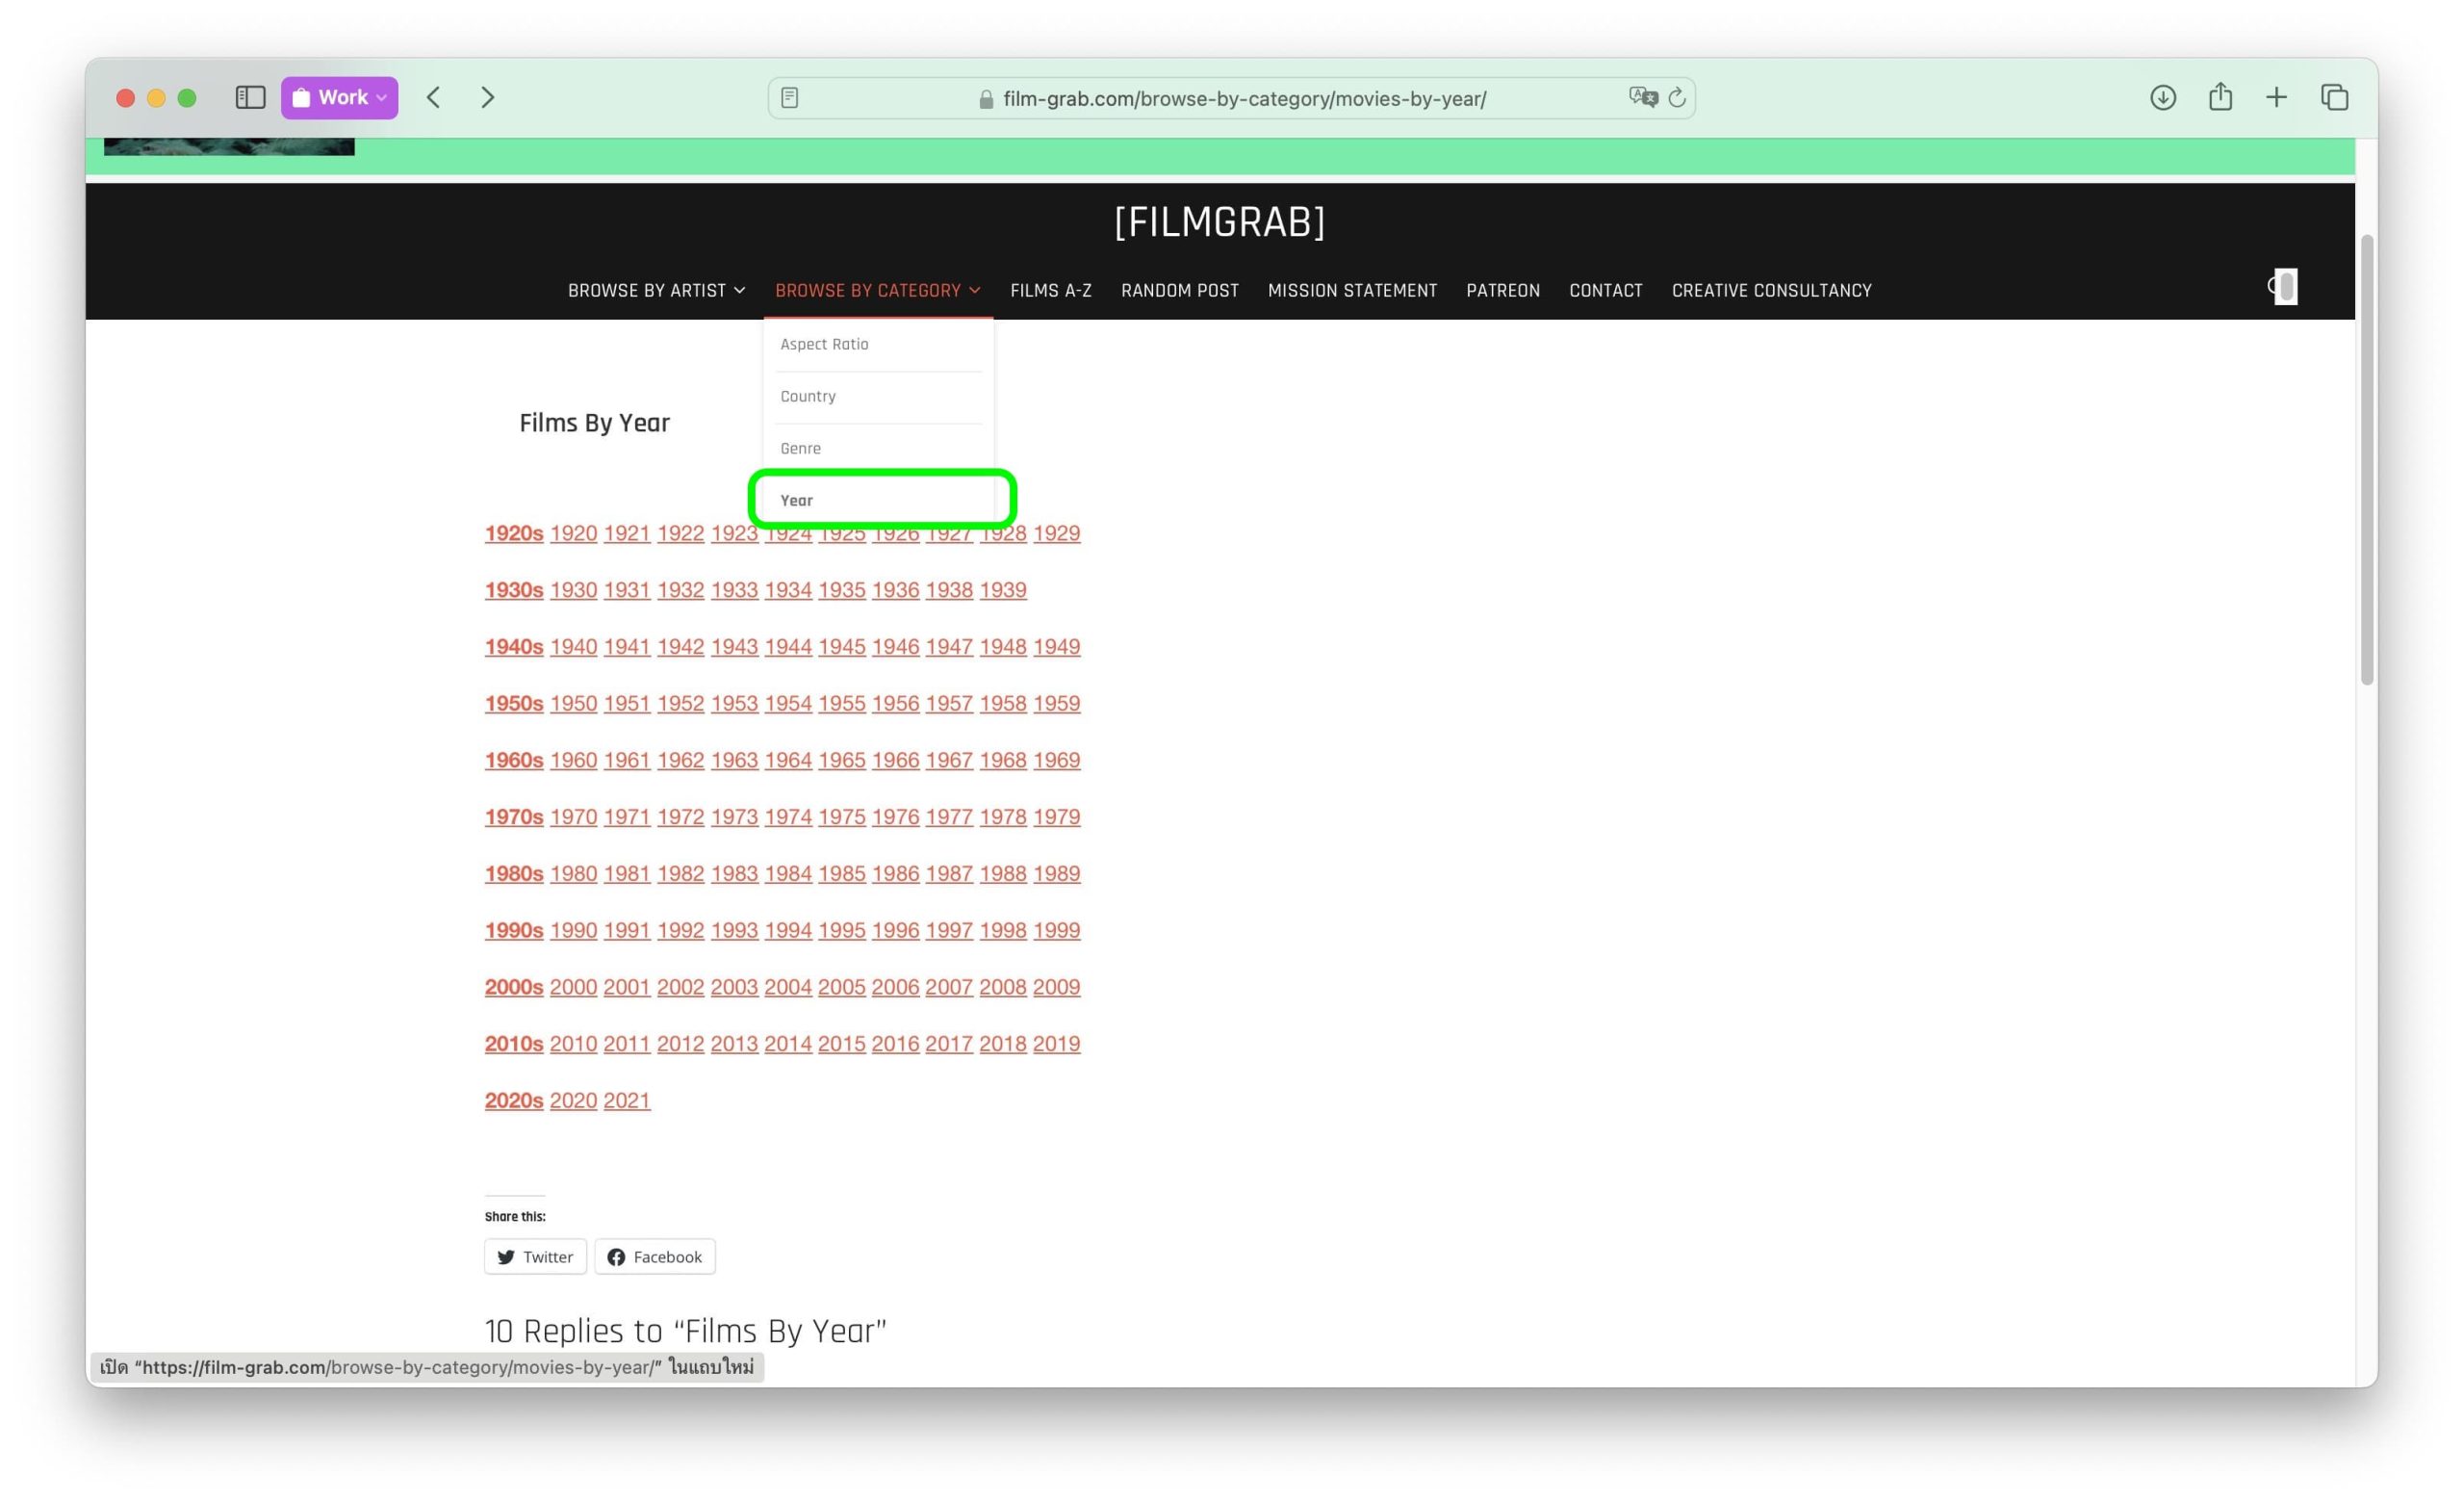Select Country from the category dropdown
This screenshot has width=2464, height=1501.
(808, 396)
